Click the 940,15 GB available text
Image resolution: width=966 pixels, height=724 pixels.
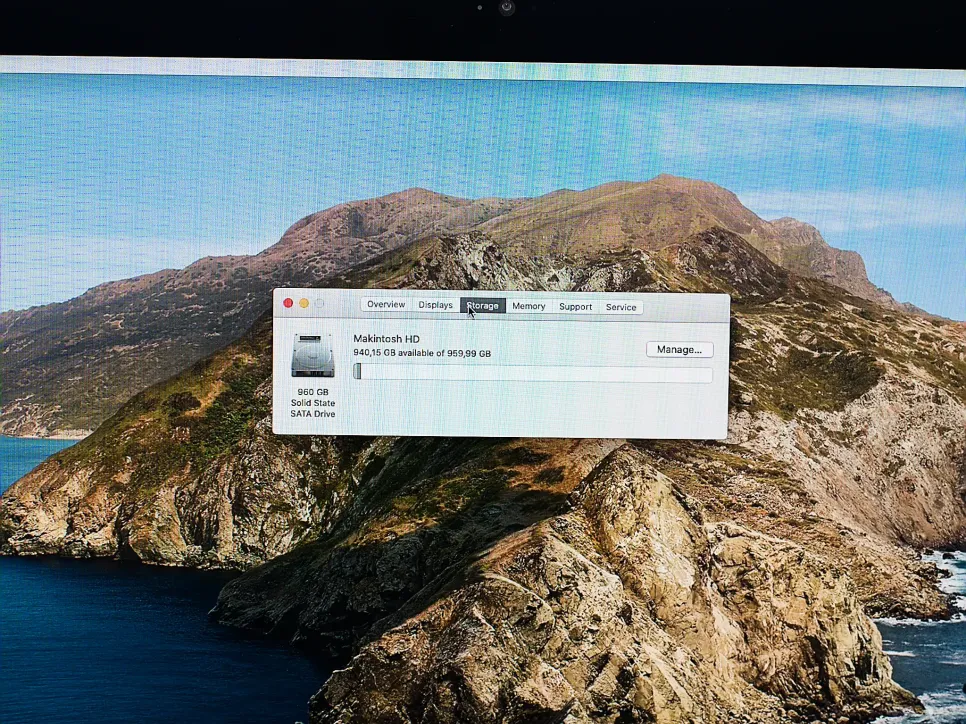point(422,353)
